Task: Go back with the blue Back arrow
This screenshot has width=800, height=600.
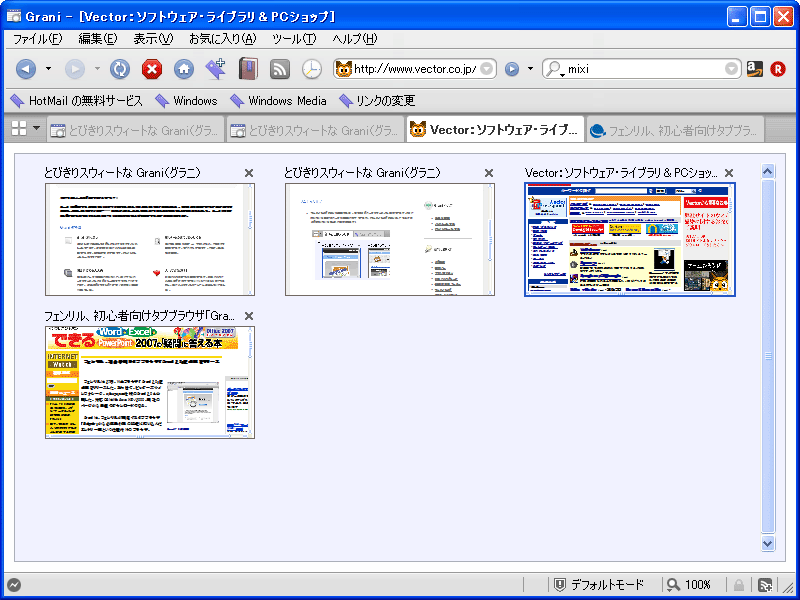Action: point(26,69)
